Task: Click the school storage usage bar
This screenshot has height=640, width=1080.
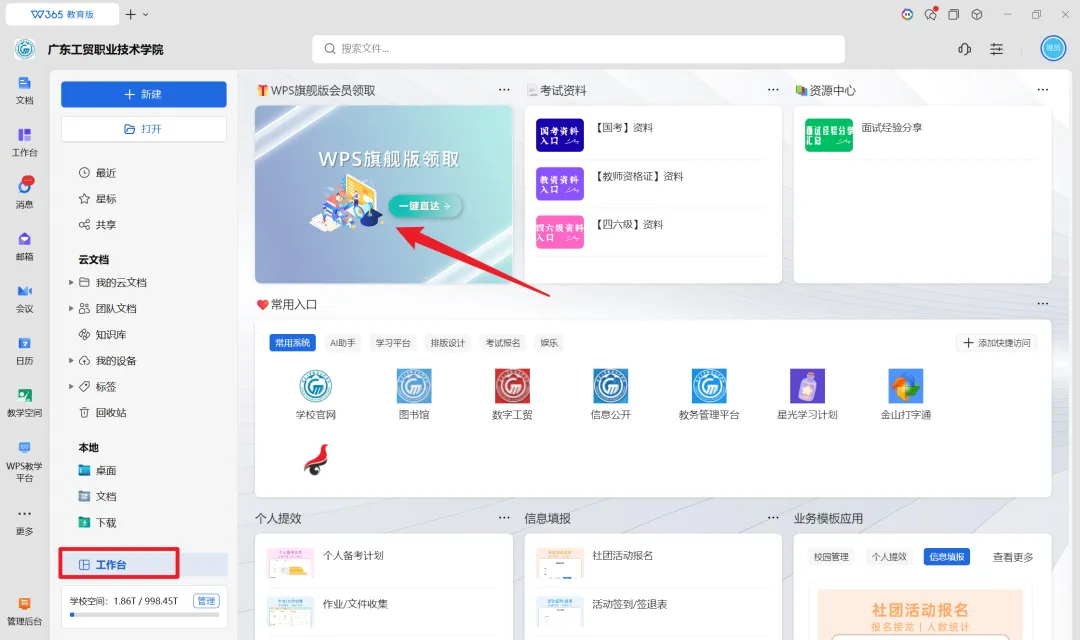Action: (x=144, y=615)
